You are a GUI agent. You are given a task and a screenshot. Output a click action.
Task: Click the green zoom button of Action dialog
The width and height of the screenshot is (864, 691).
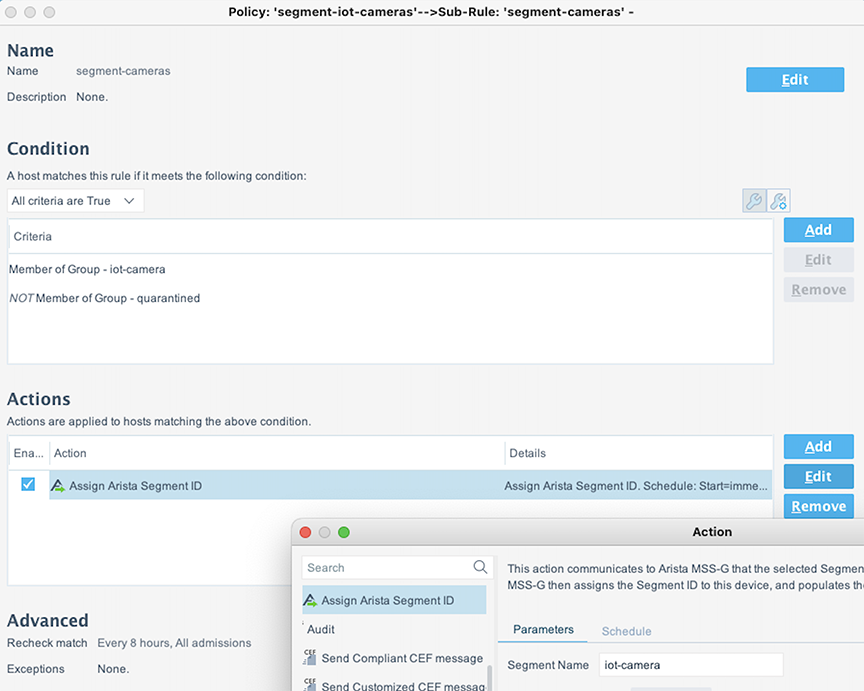coord(344,532)
